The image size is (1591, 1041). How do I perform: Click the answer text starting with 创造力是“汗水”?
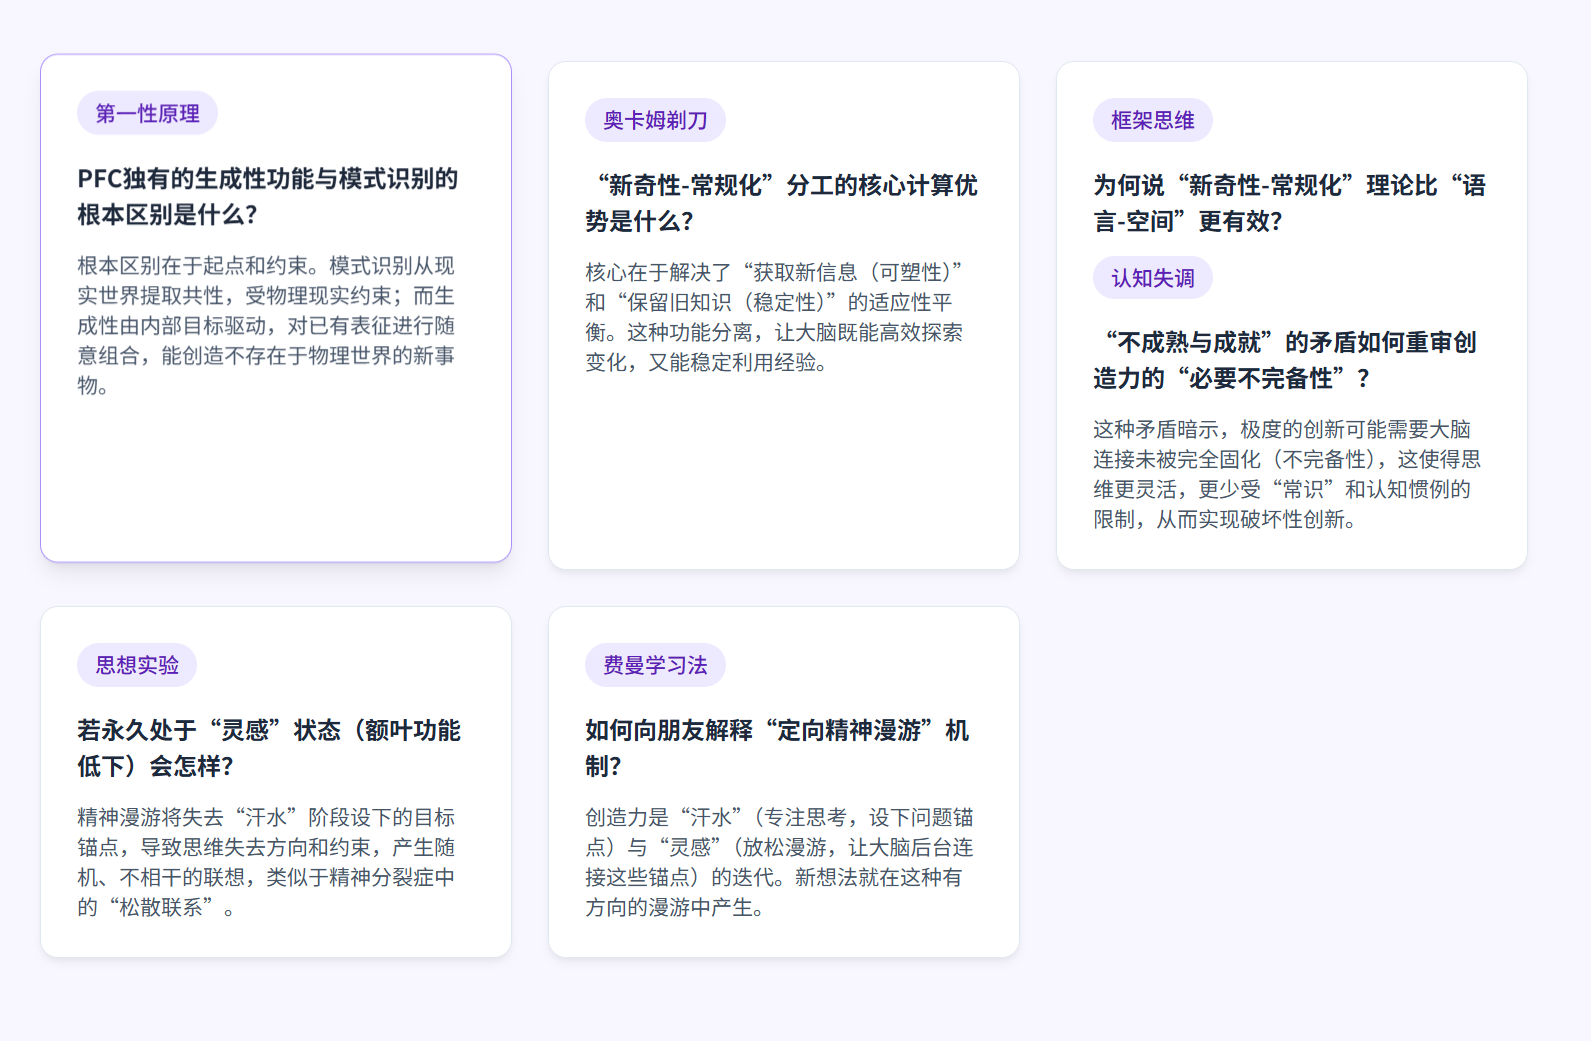pos(778,862)
